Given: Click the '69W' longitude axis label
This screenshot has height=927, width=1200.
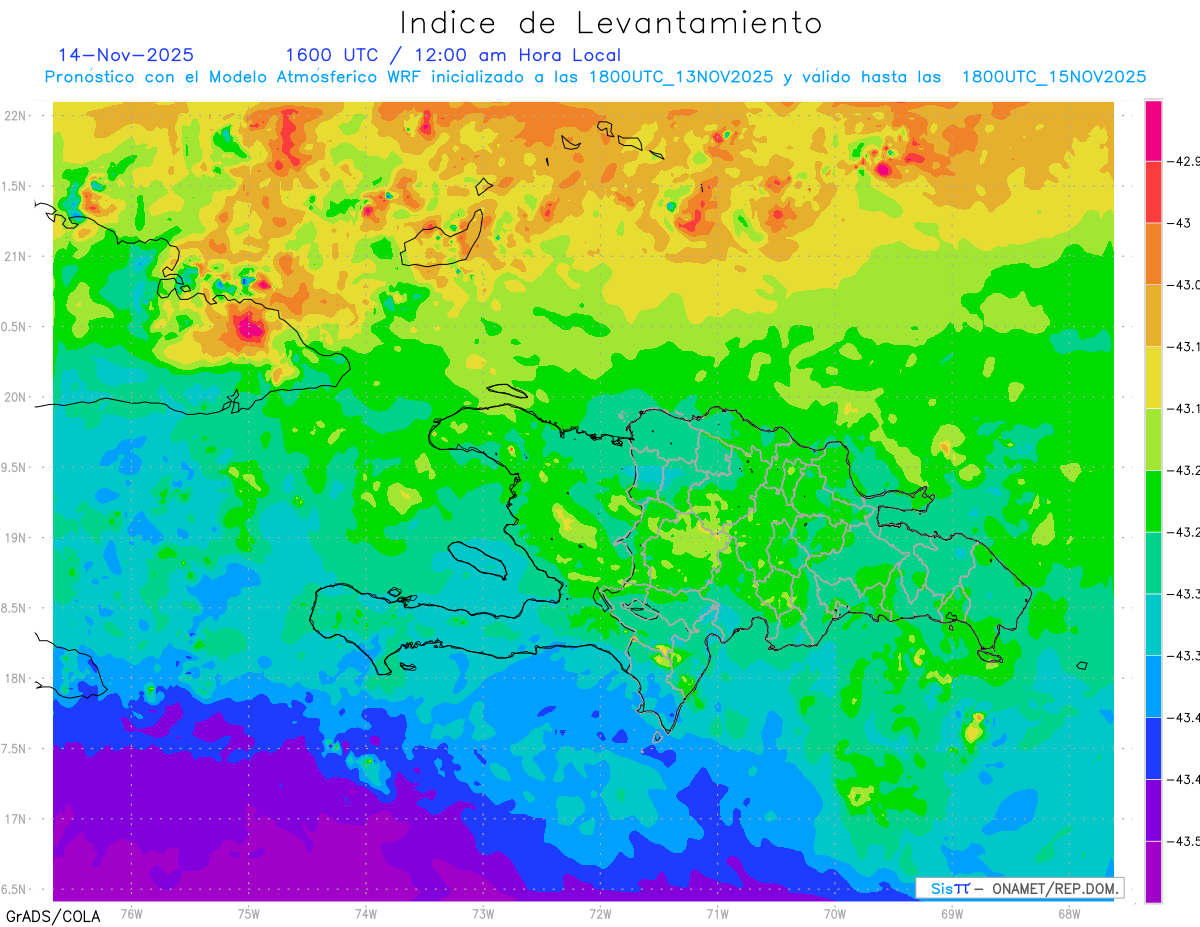Looking at the screenshot, I should click(x=952, y=913).
